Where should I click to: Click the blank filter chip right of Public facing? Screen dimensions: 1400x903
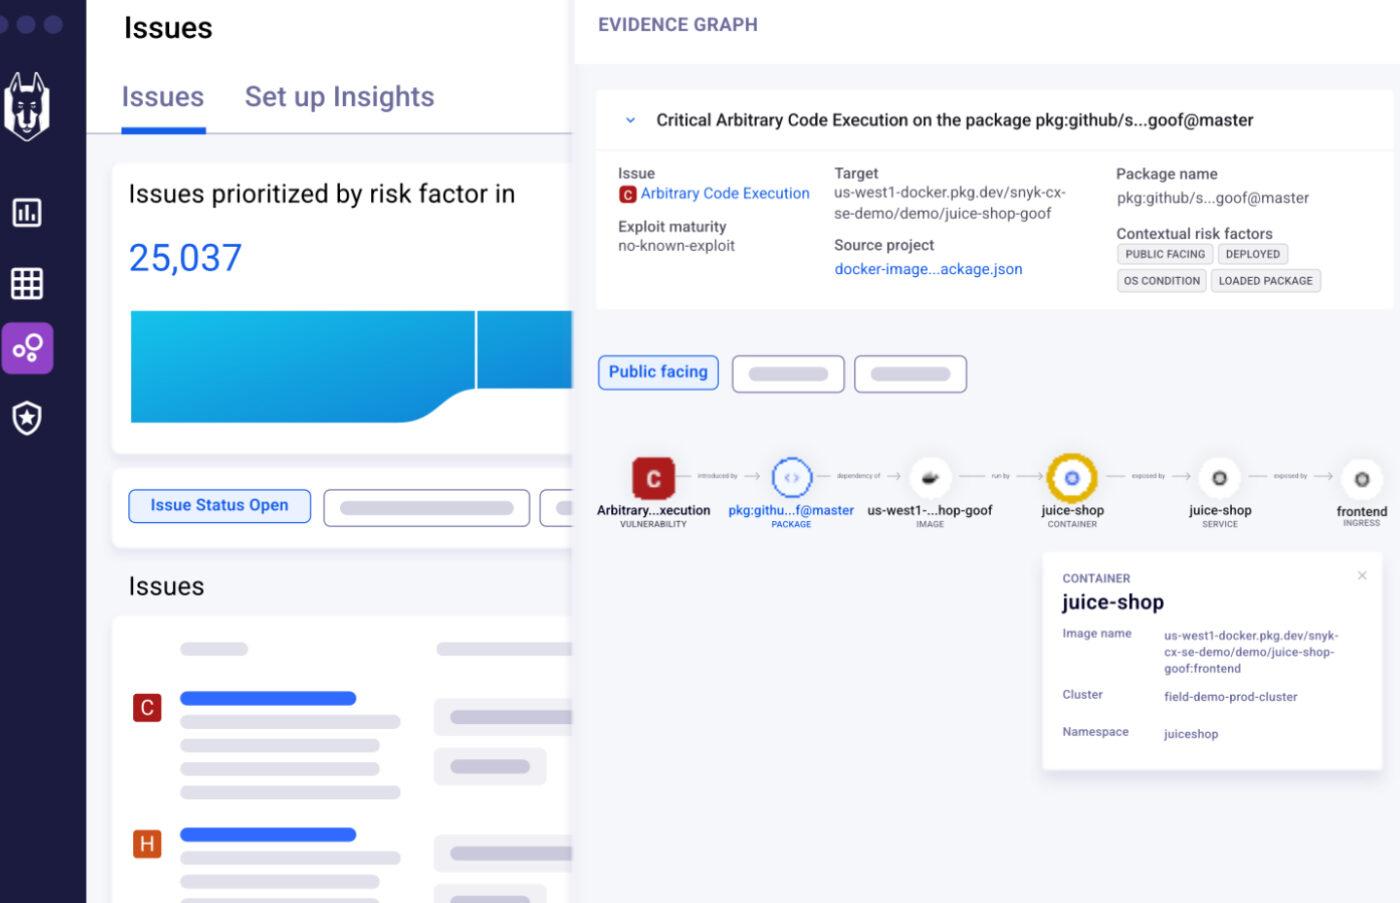788,374
